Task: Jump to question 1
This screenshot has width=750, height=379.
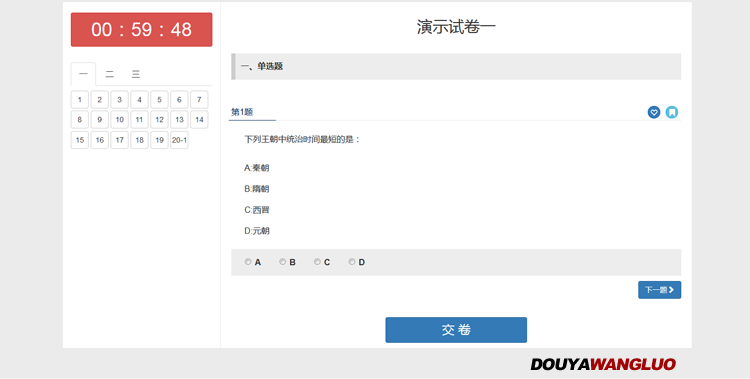Action: point(80,100)
